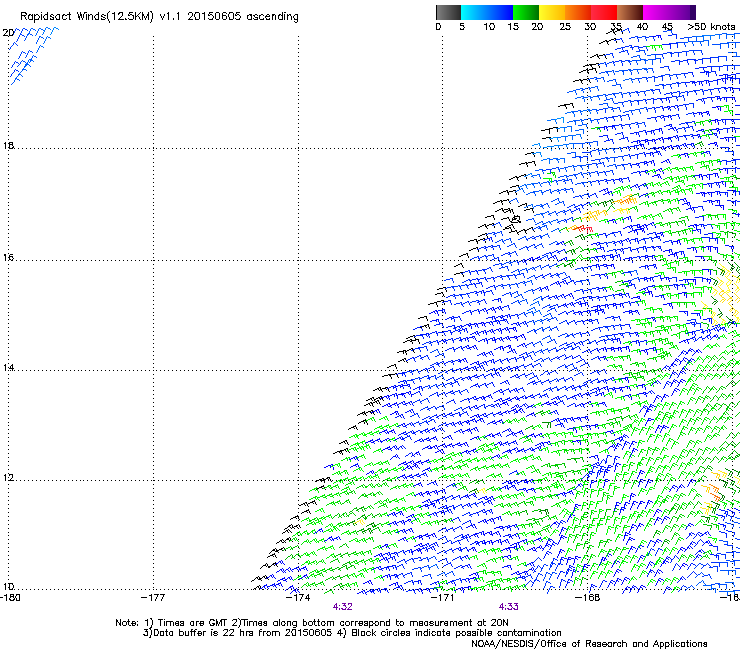Click the cyan wind barbs at top-left corner
Screen dimensions: 740x650
click(x=33, y=56)
